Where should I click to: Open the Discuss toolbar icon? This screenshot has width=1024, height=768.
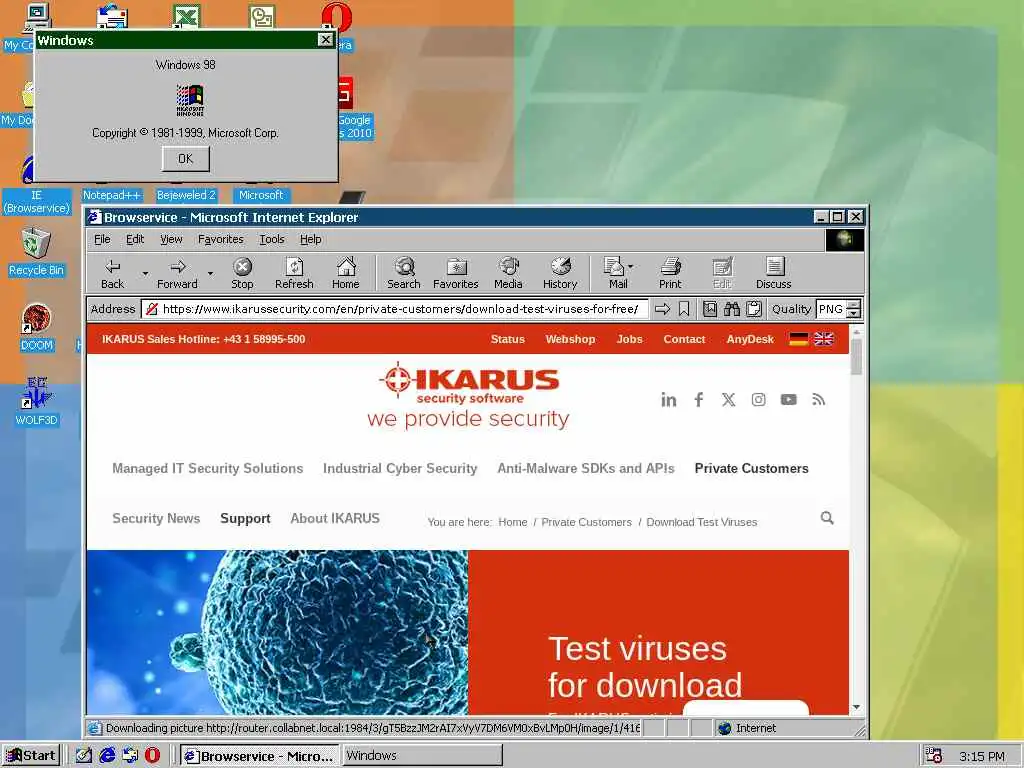774,273
